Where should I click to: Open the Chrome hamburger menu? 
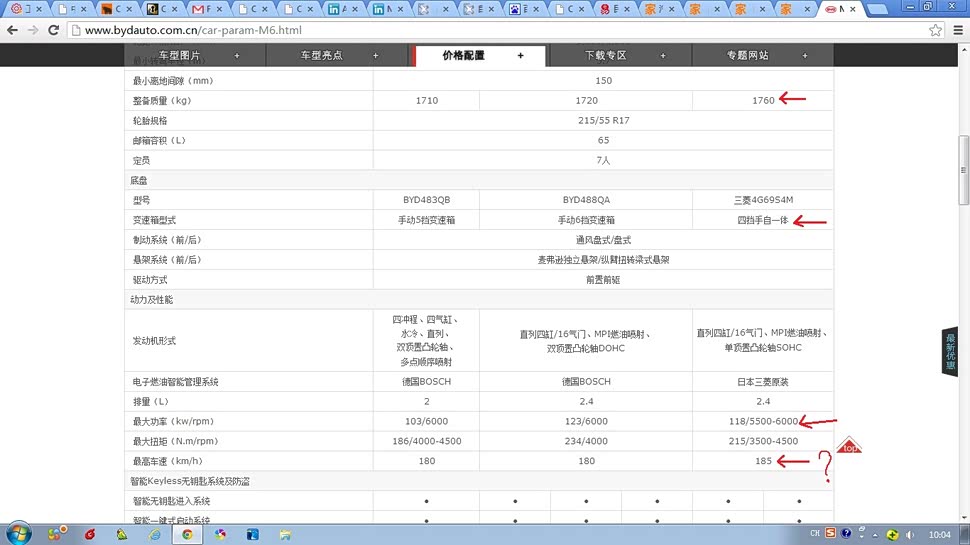(x=958, y=30)
